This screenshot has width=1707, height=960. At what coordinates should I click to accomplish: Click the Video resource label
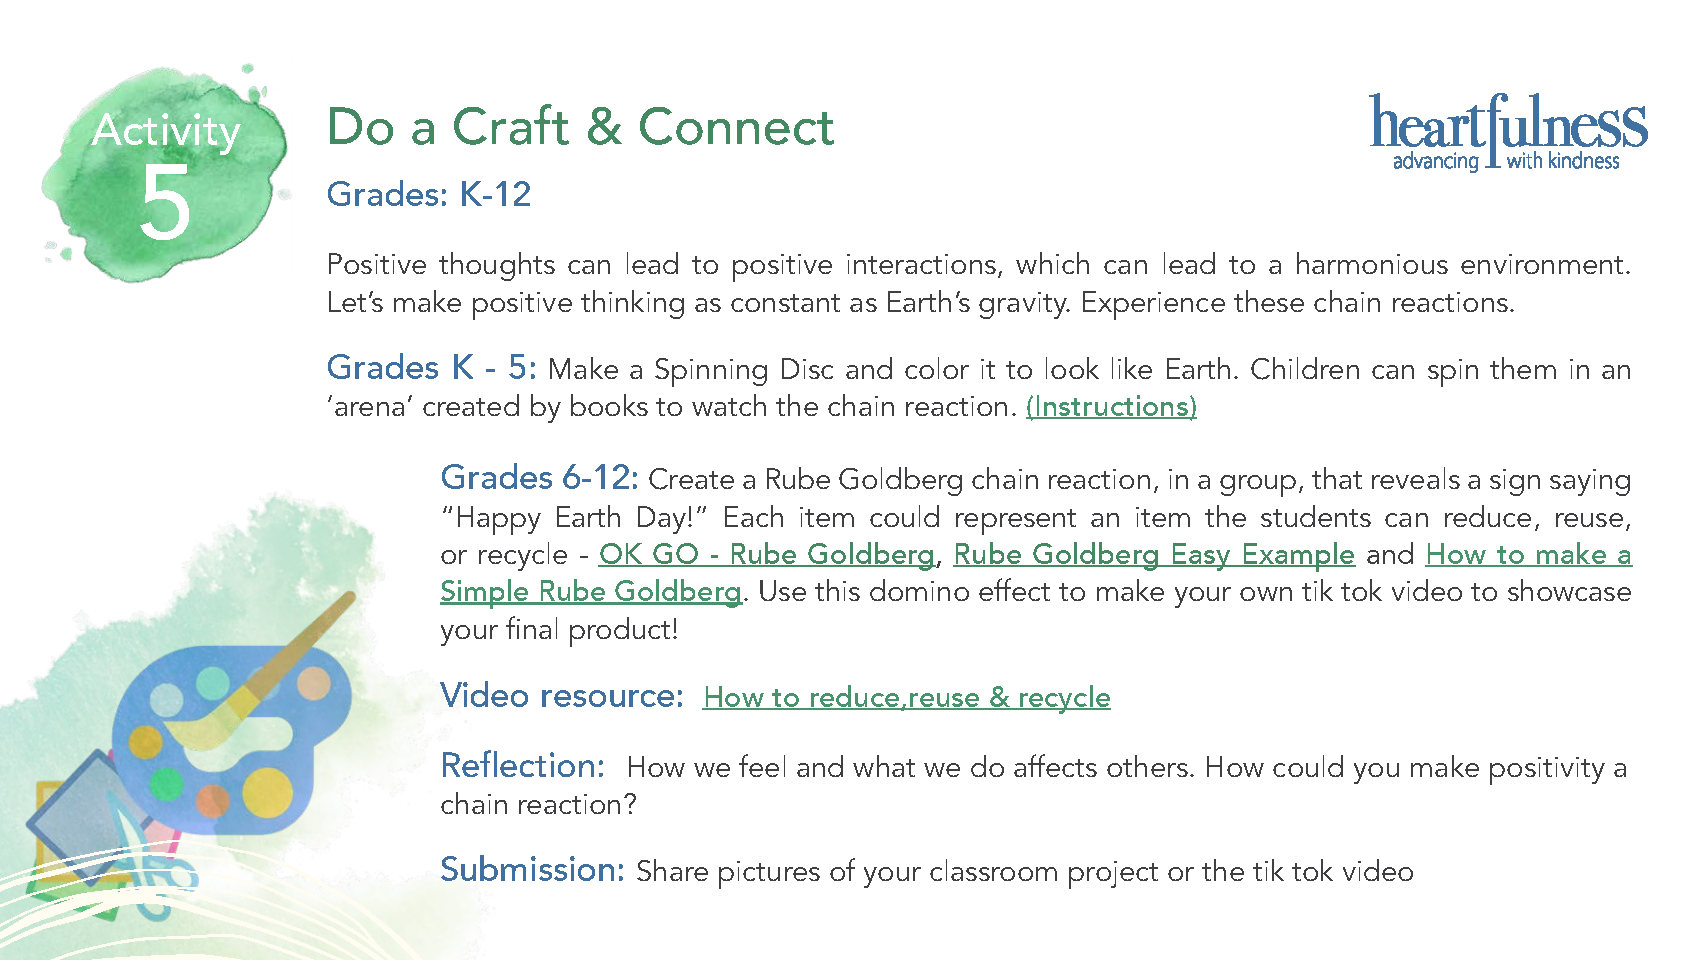[x=562, y=695]
